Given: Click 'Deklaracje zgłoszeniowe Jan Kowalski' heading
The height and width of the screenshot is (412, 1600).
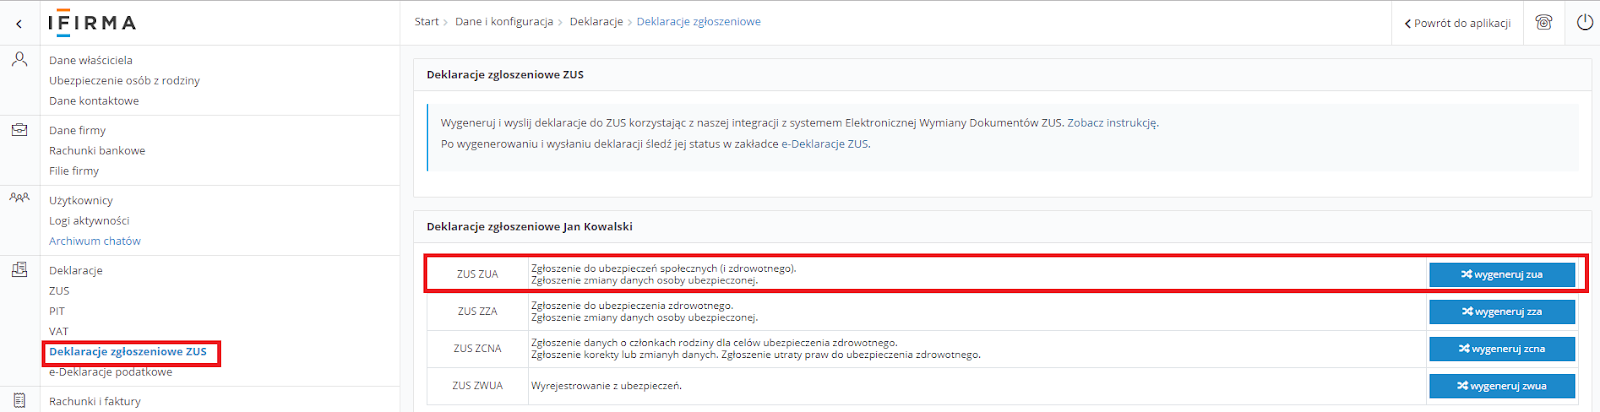Looking at the screenshot, I should point(529,226).
